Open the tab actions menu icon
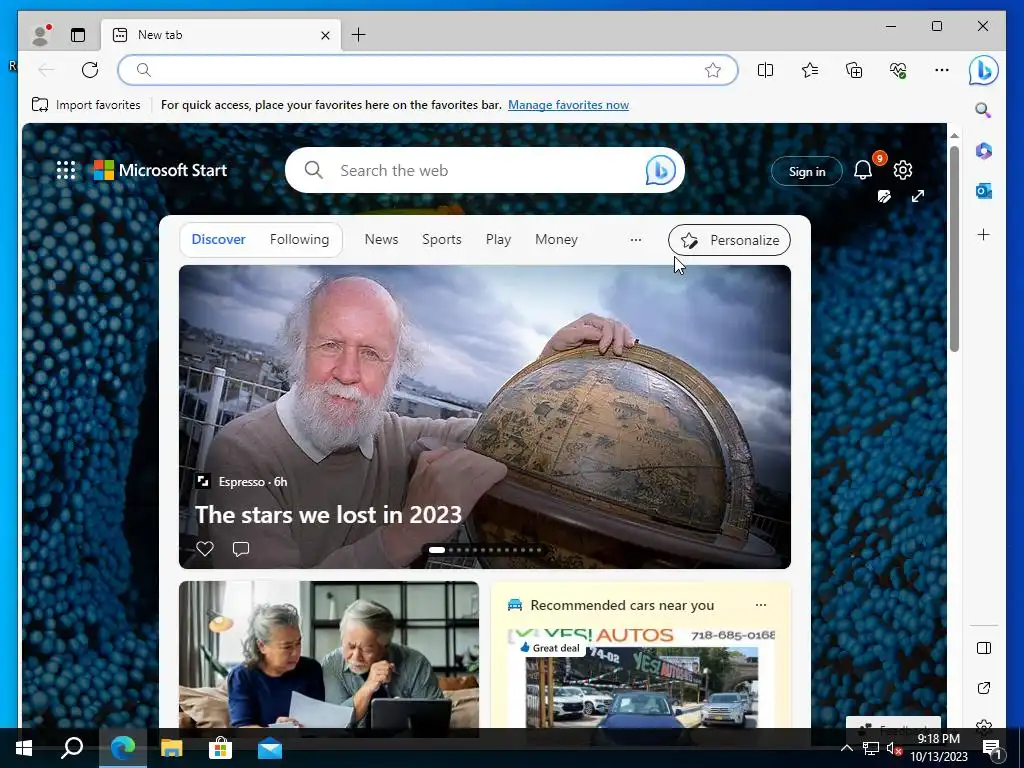 (x=78, y=35)
